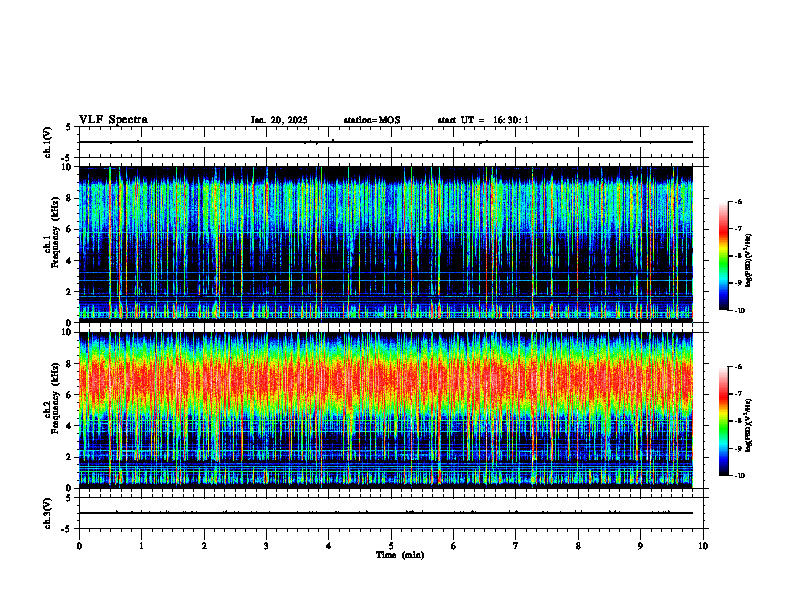Click the "8" tick on the time axis
Viewport: 792px width, 612px height.
(578, 546)
